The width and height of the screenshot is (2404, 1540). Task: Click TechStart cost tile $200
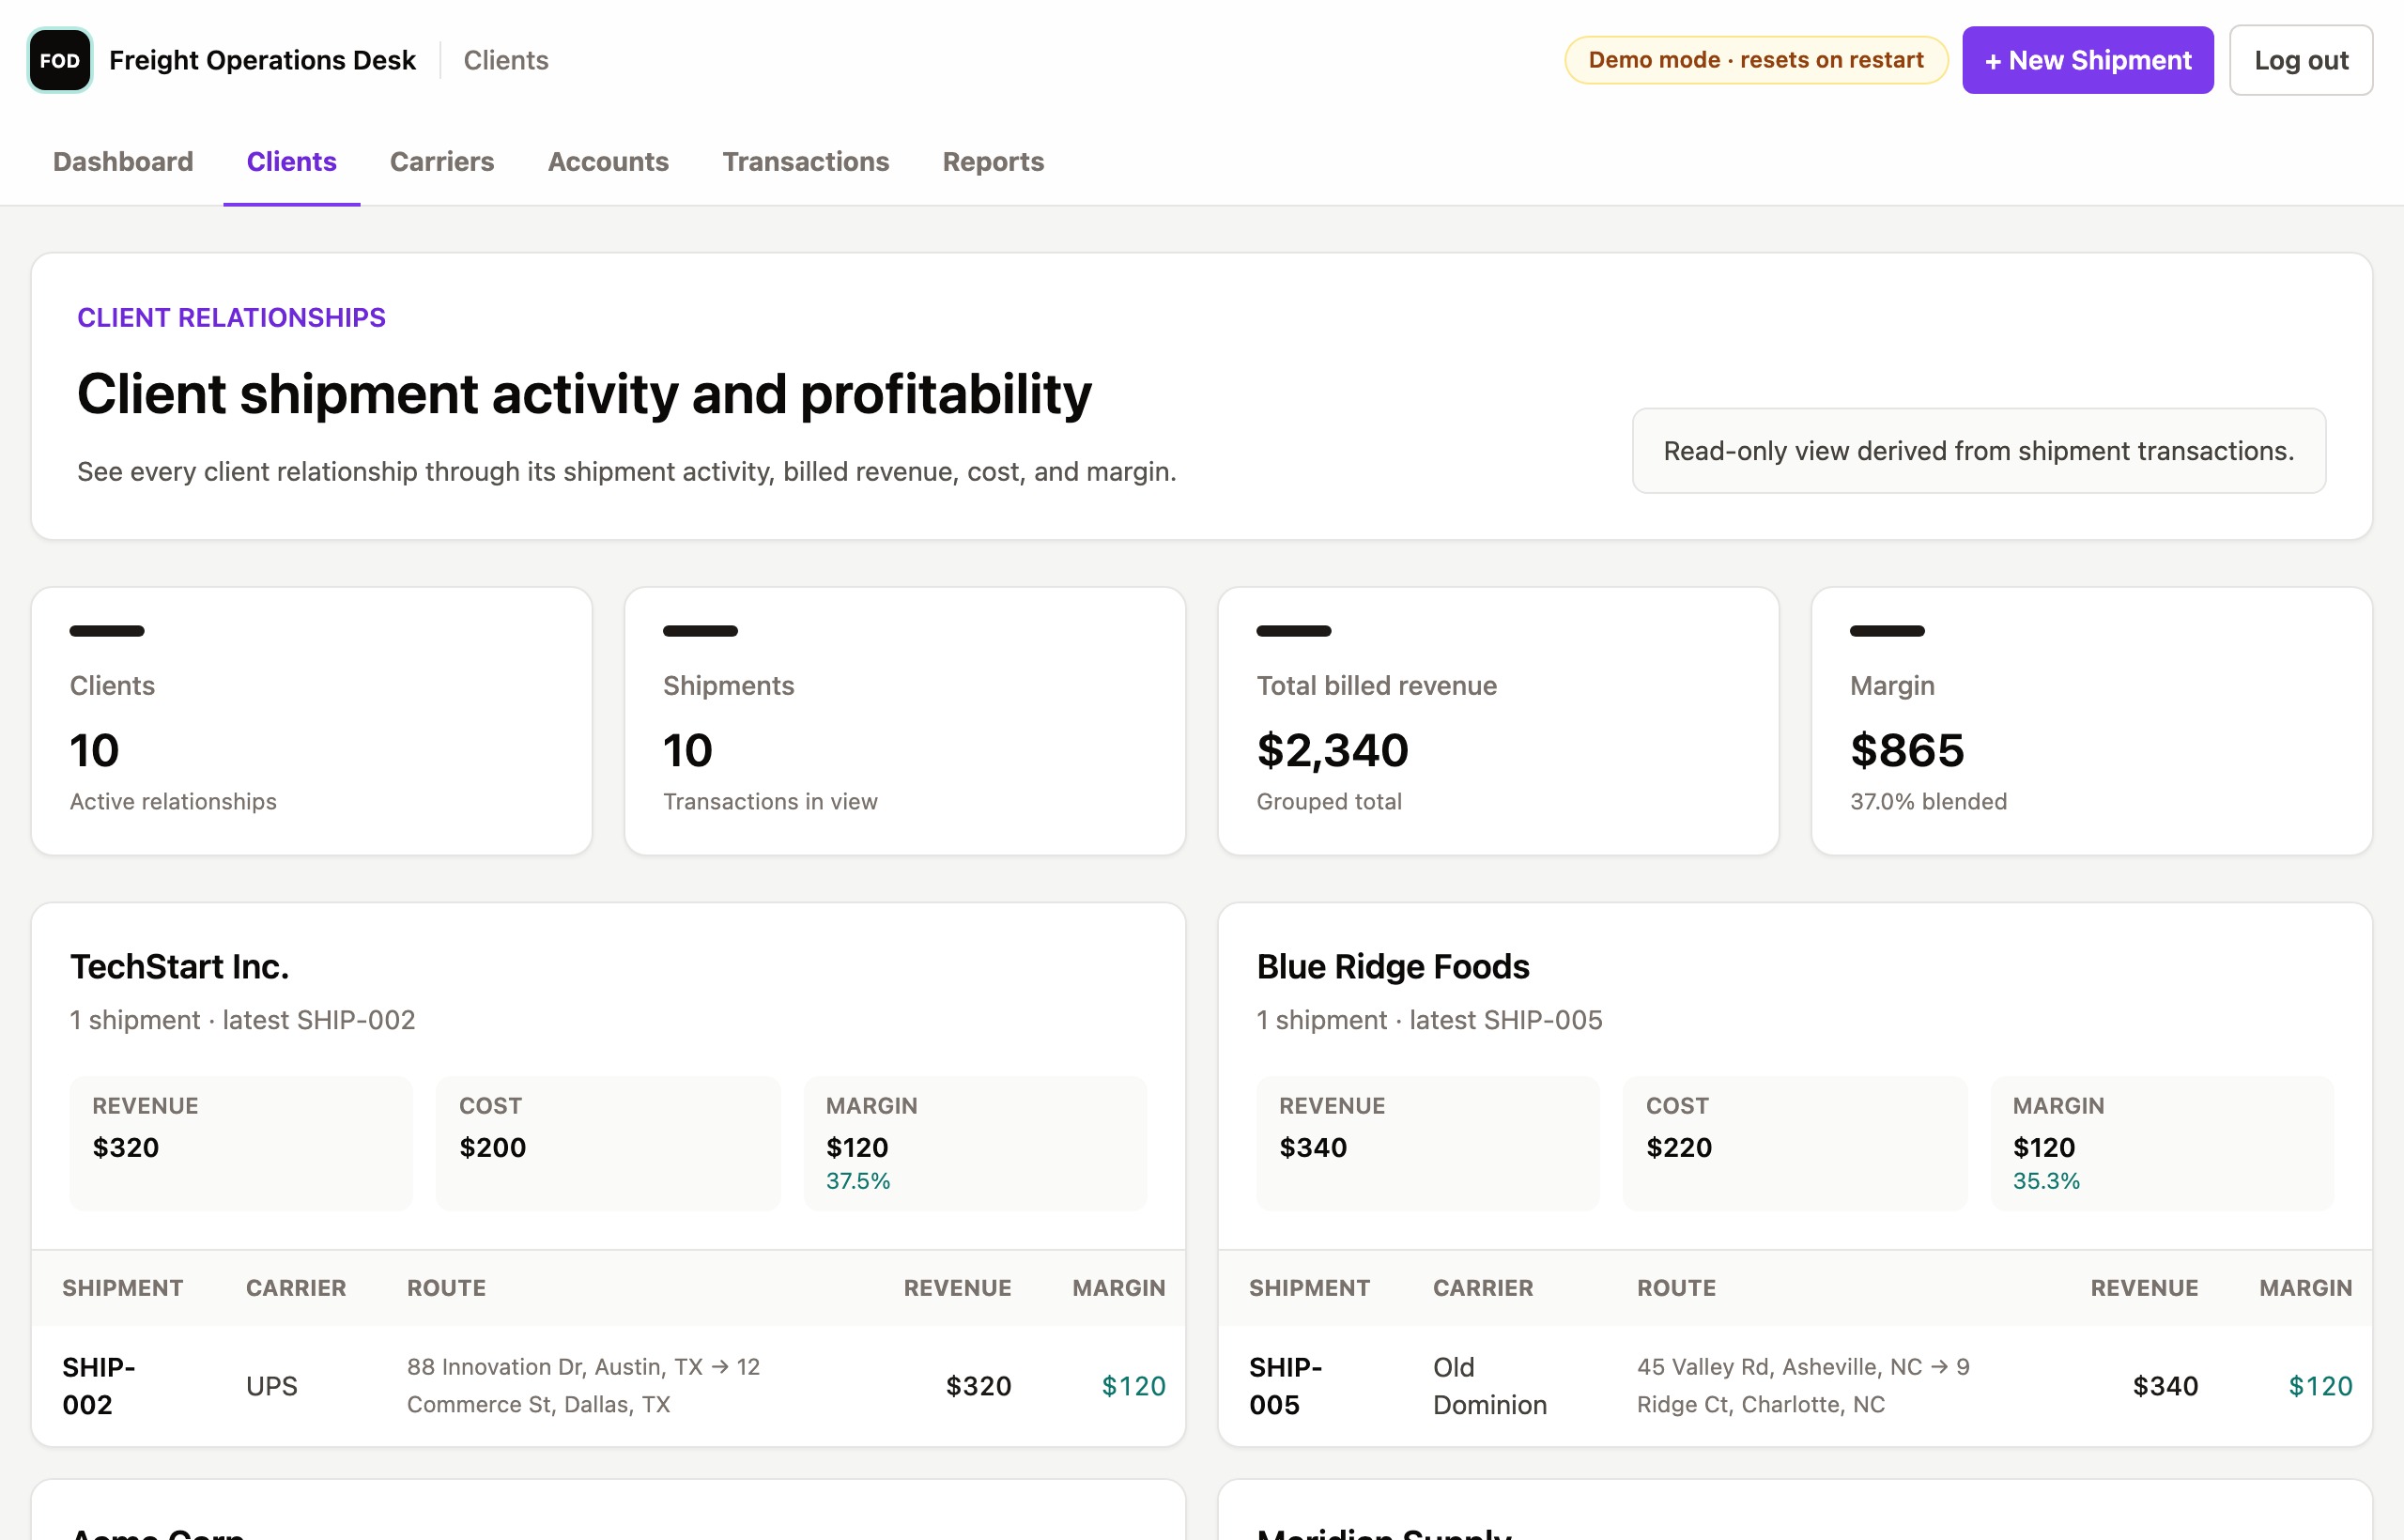608,1143
